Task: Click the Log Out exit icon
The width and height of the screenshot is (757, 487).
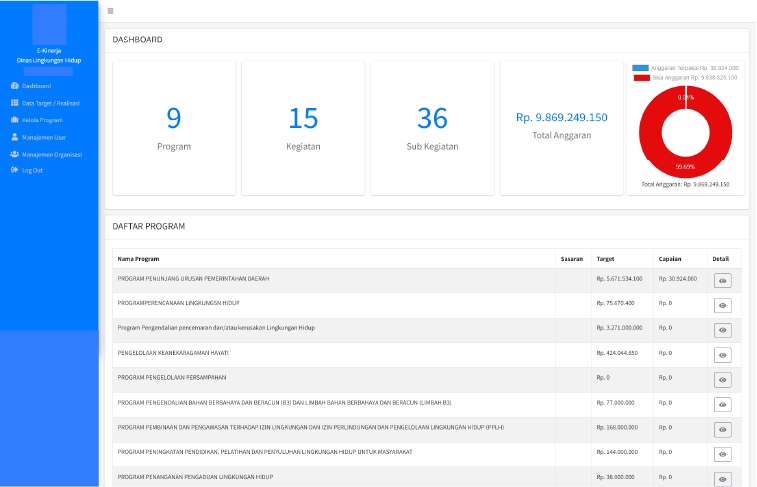Action: click(x=14, y=170)
